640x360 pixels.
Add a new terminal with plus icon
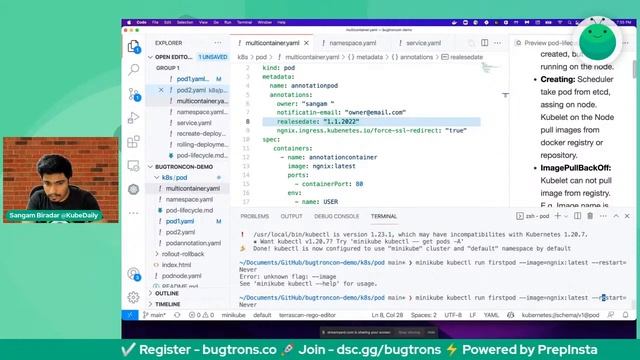coord(557,216)
